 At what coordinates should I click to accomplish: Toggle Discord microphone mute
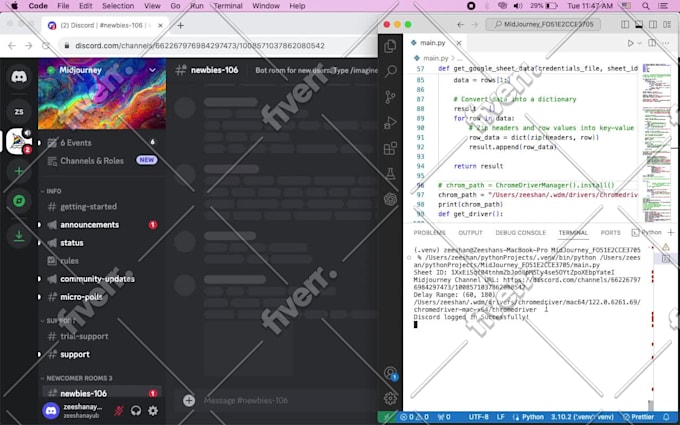(x=119, y=411)
